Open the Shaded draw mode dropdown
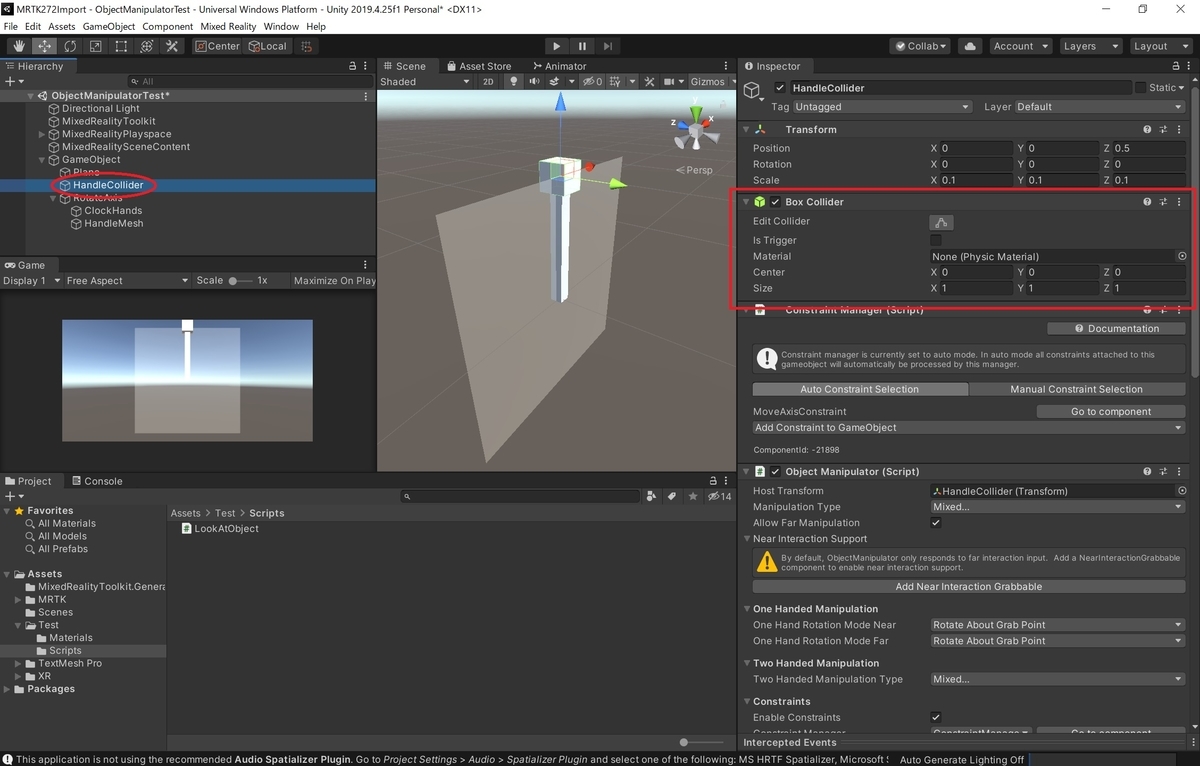 pyautogui.click(x=424, y=82)
